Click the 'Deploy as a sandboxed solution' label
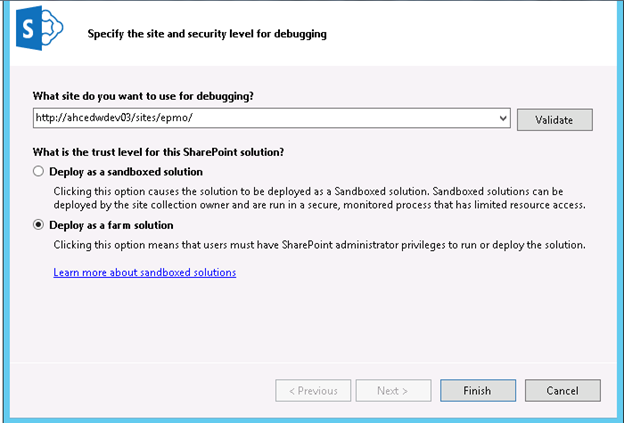Viewport: 624px width, 423px height. coord(126,172)
